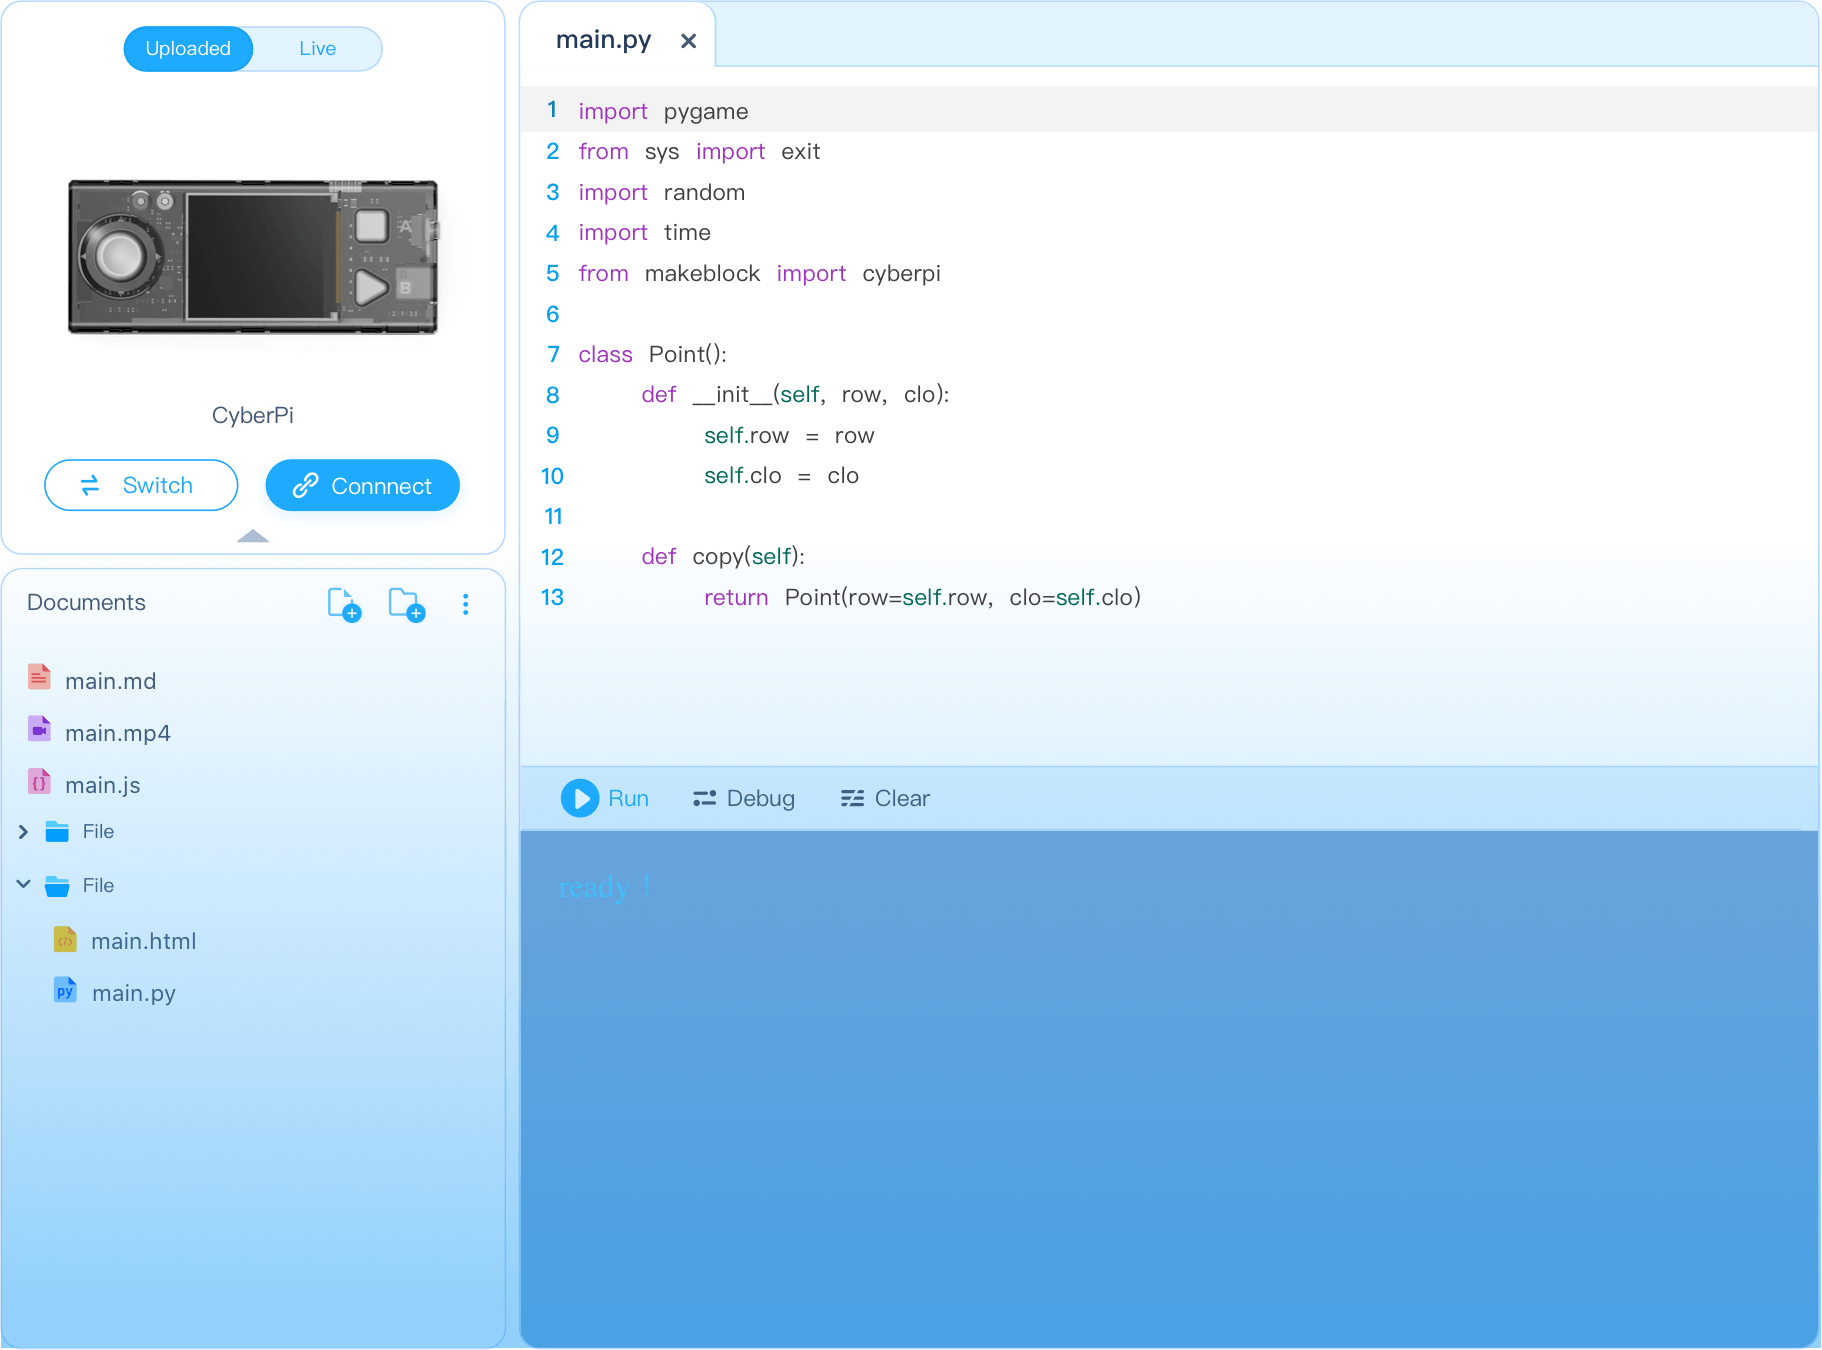This screenshot has height=1350, width=1822.
Task: Open main.mp4 video file
Action: click(117, 733)
